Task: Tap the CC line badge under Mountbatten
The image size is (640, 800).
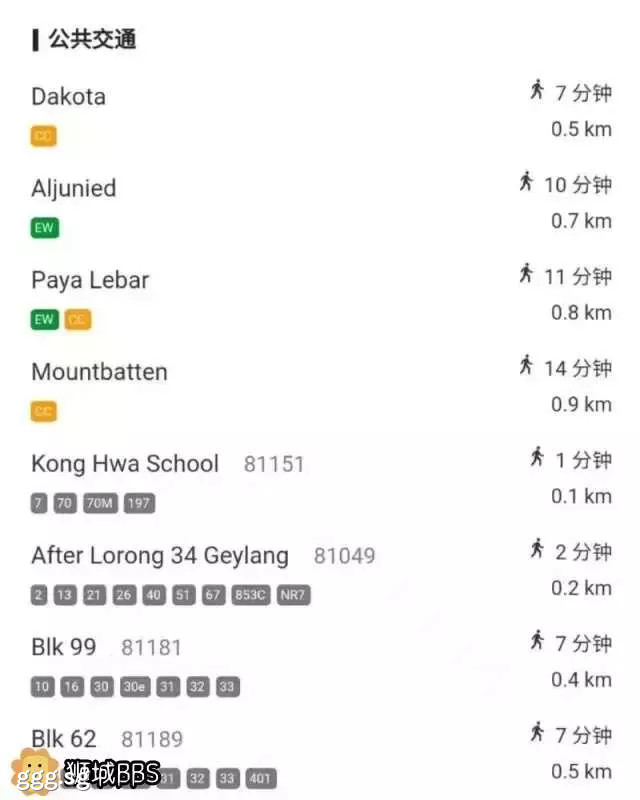Action: tap(43, 411)
